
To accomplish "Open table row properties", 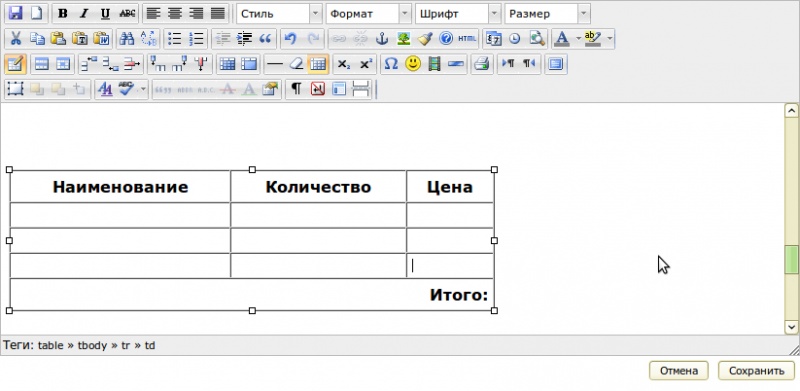I will point(41,64).
